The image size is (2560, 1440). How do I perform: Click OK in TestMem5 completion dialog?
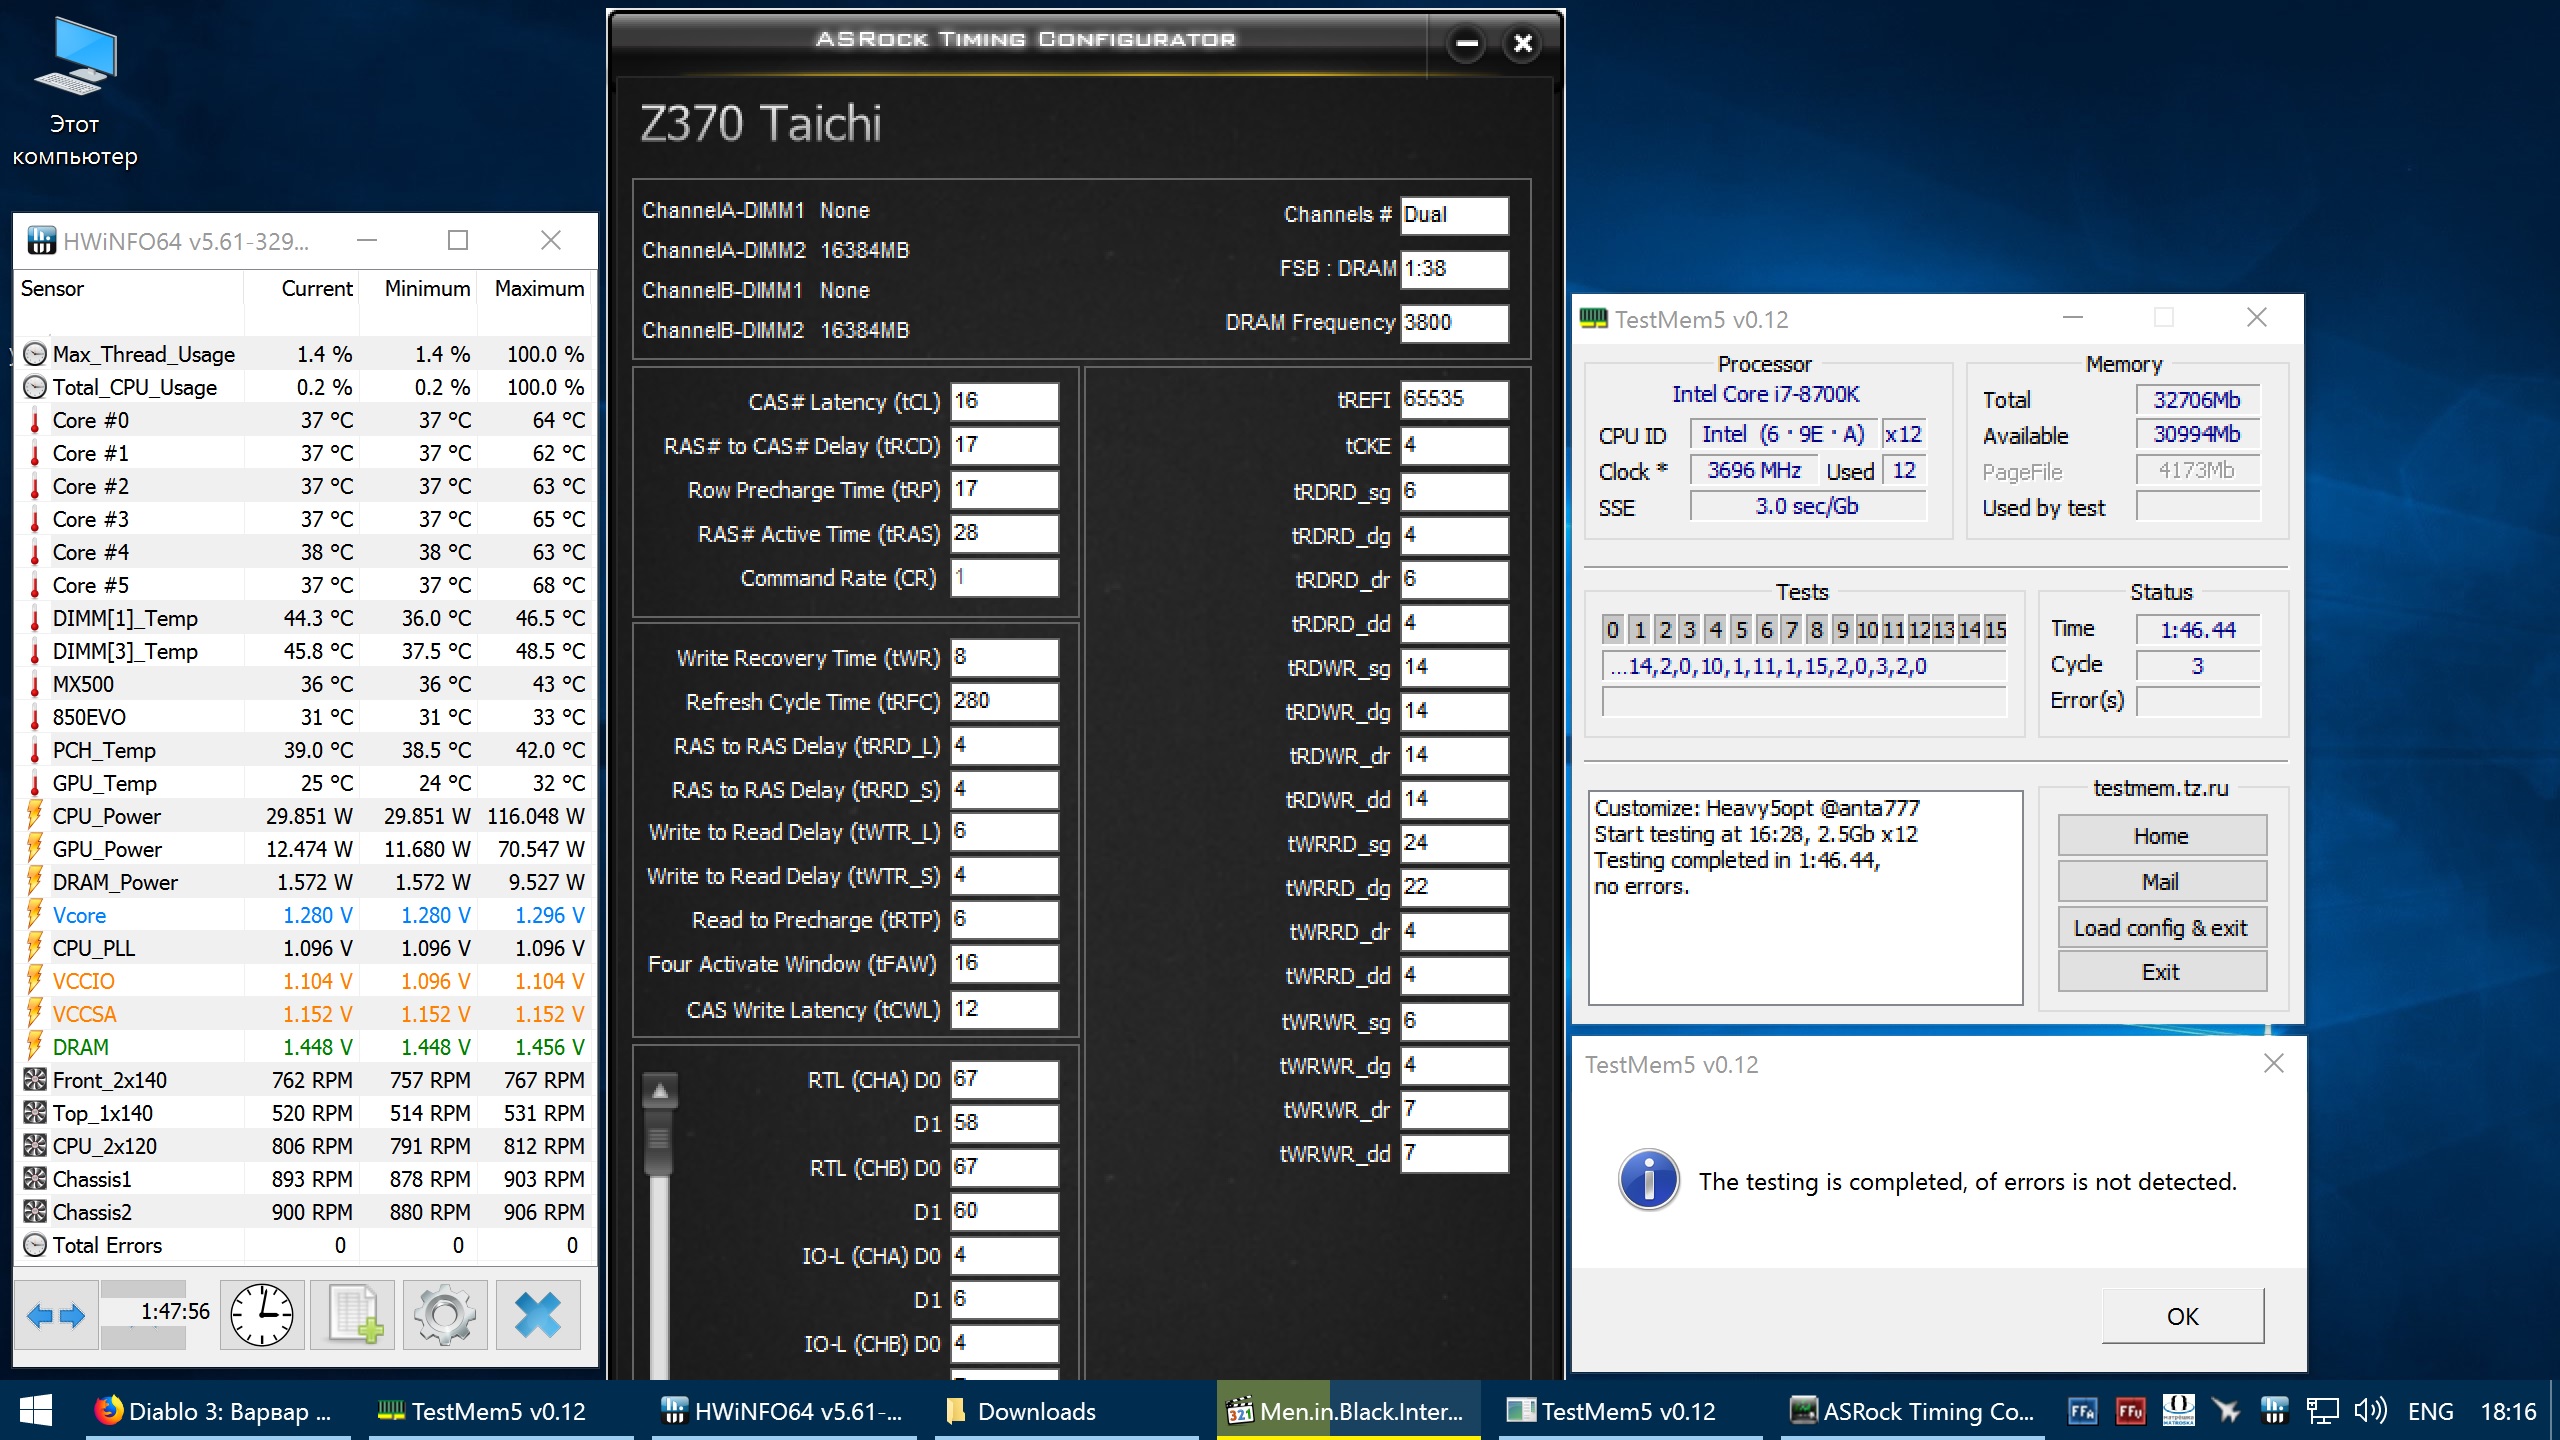(x=2182, y=1316)
